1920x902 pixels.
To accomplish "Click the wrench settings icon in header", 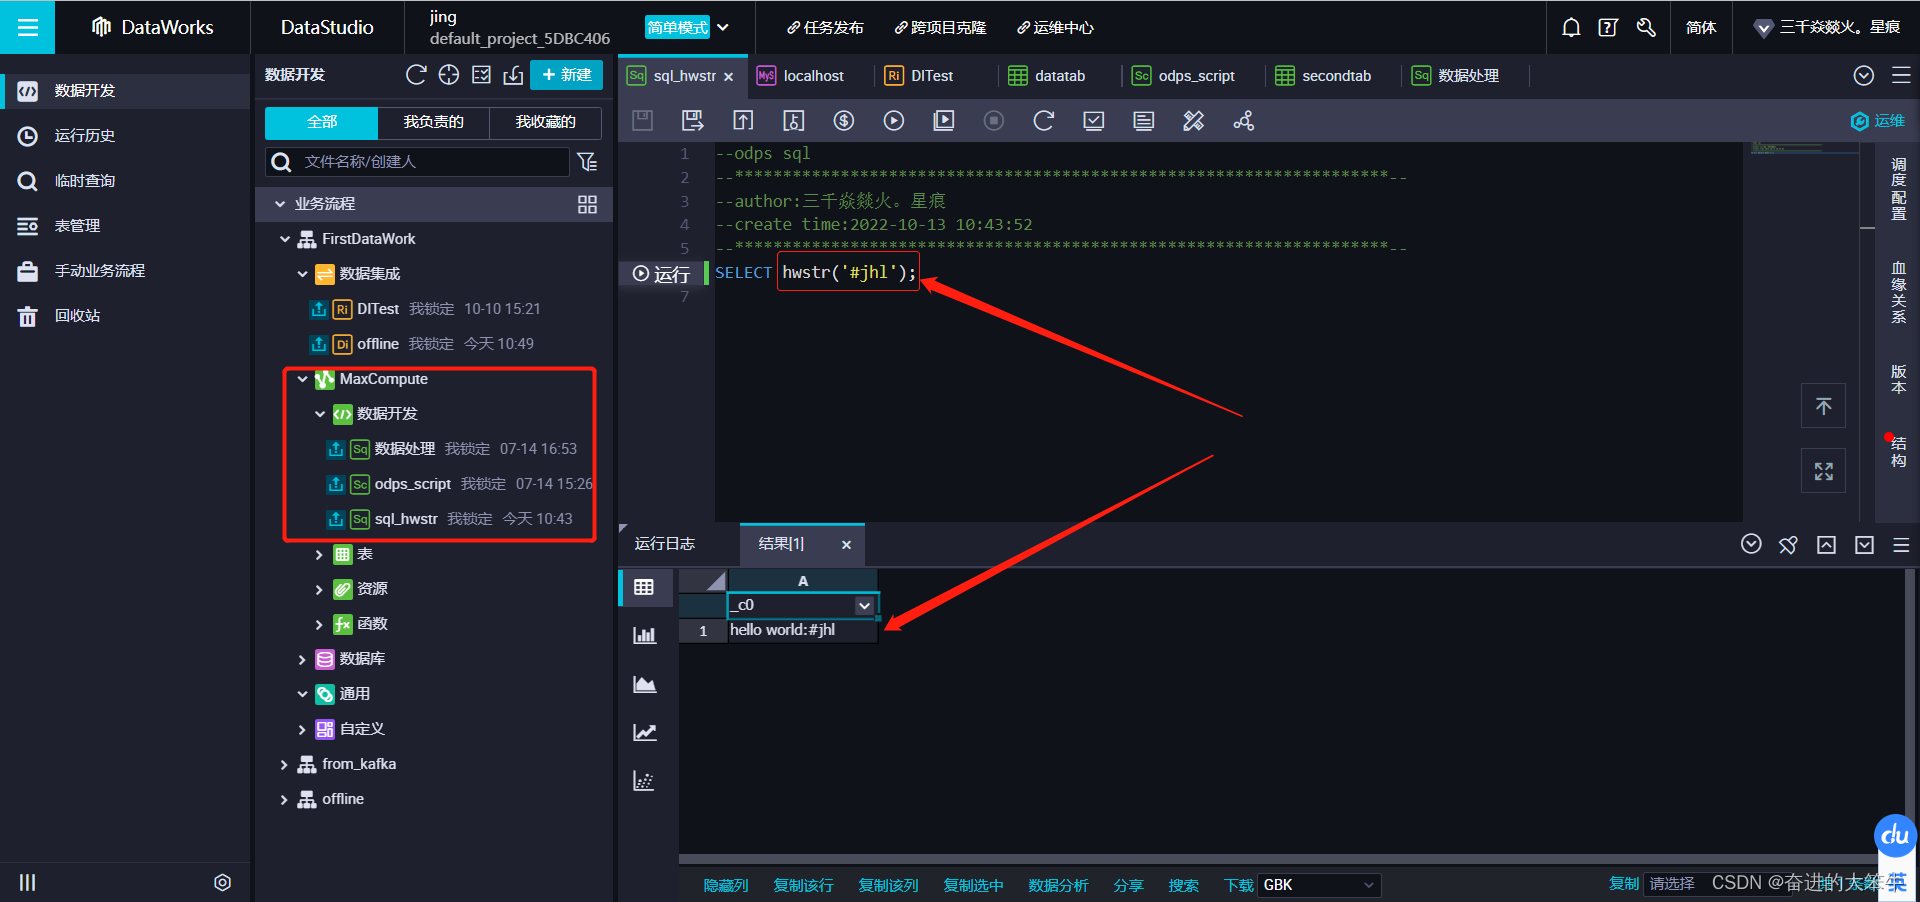I will [1646, 27].
